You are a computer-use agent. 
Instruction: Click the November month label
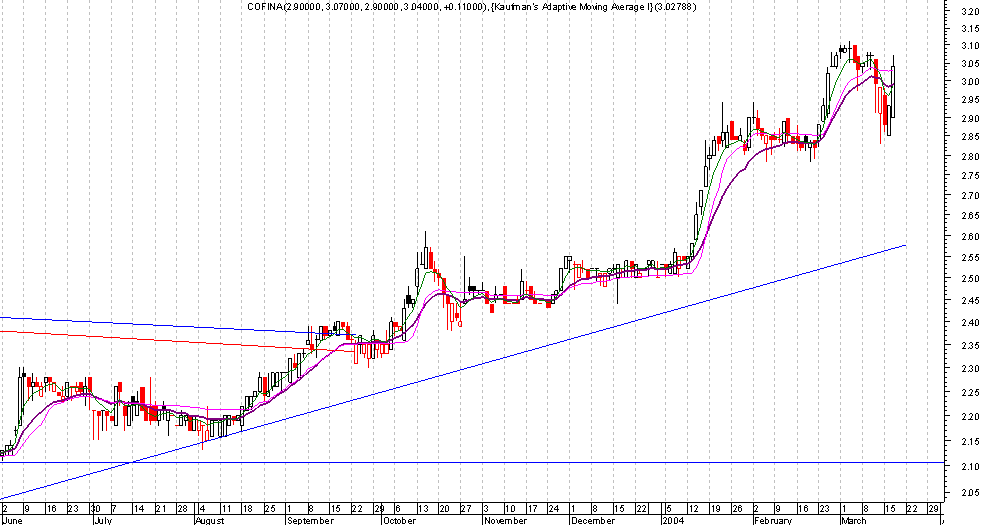pyautogui.click(x=505, y=521)
